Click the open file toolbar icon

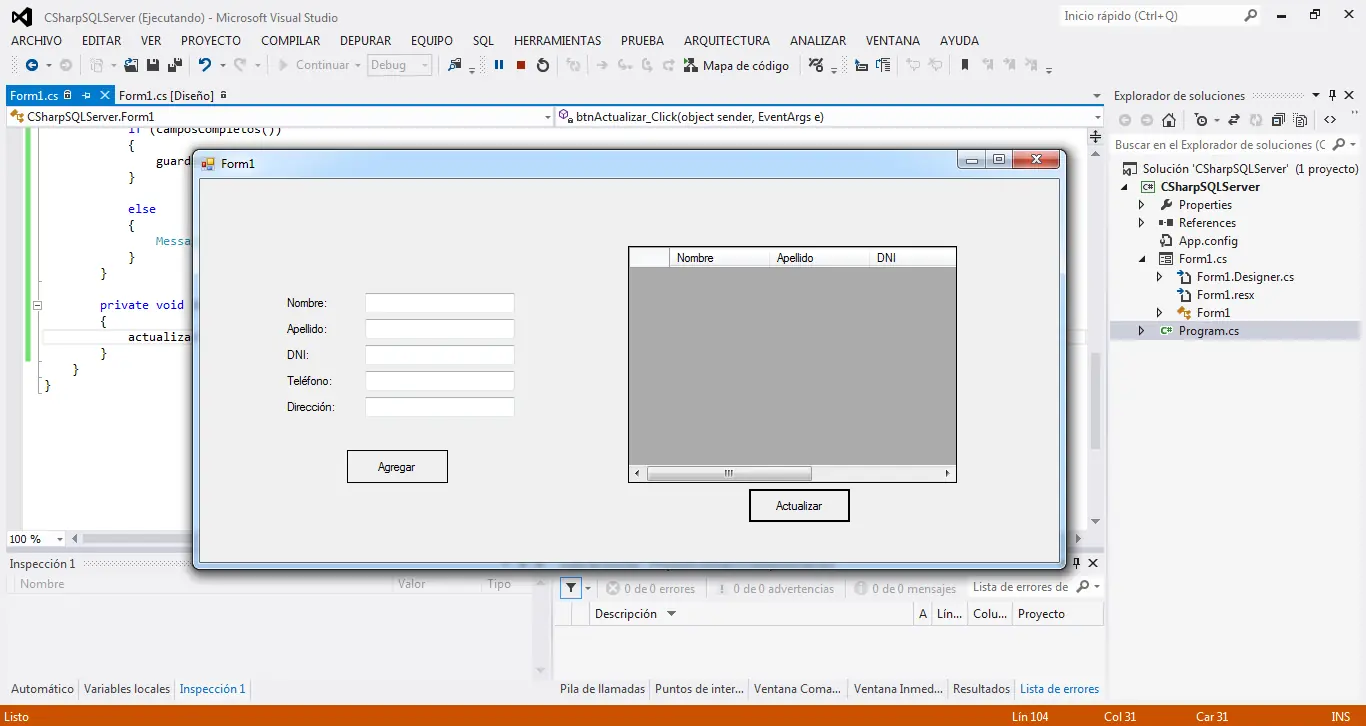click(131, 65)
